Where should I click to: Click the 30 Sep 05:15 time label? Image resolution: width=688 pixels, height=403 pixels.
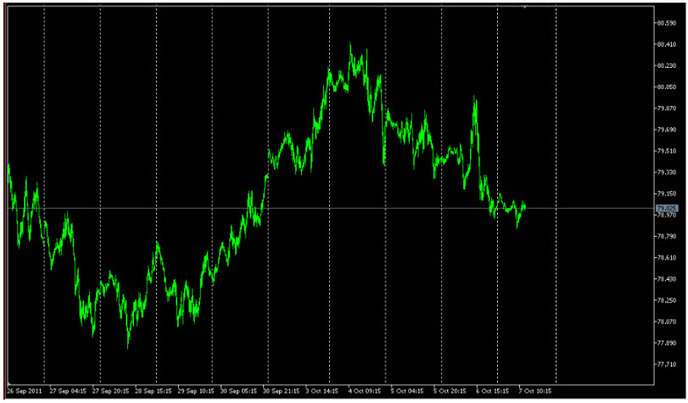238,391
